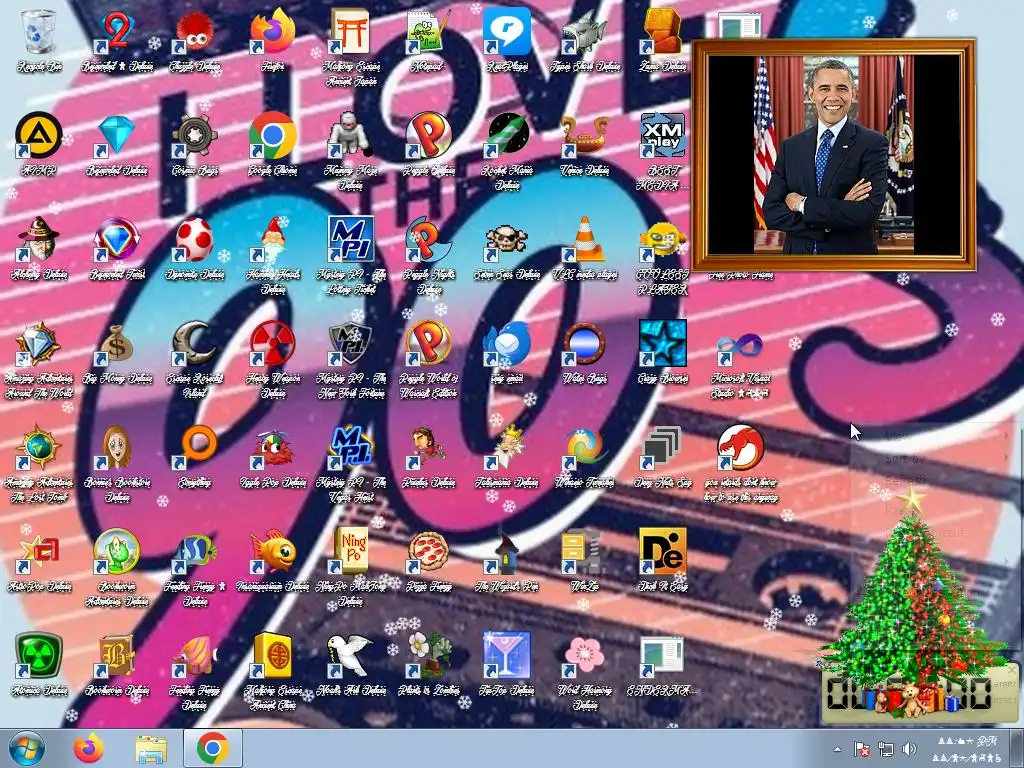The height and width of the screenshot is (768, 1024).
Task: Launch Bejeweled 2 Deluxe shortcut
Action: (x=117, y=31)
